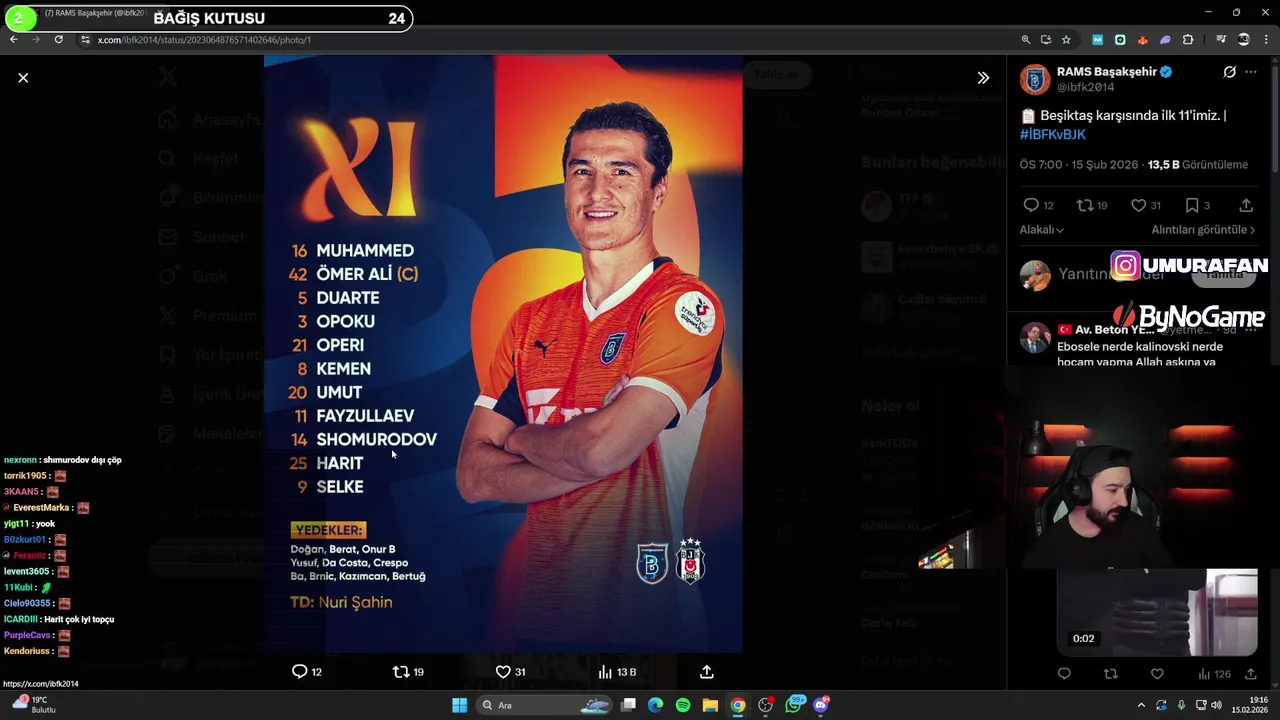Open Av. Beton reply author avatar
The width and height of the screenshot is (1280, 720).
pos(1035,338)
